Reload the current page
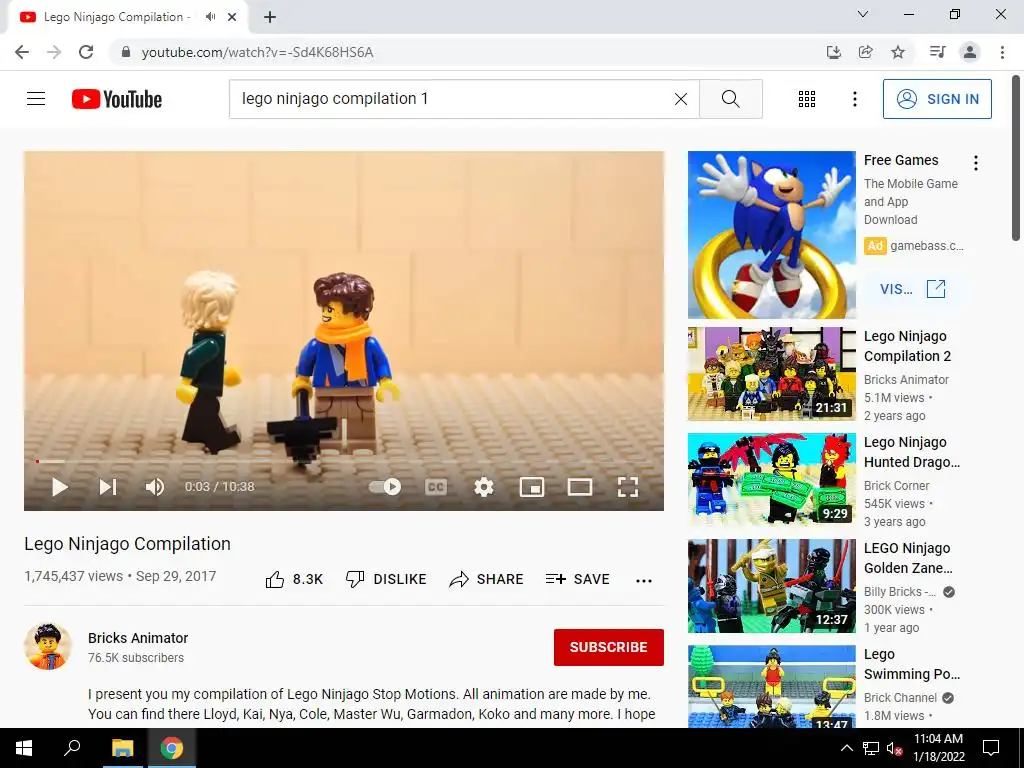 click(x=86, y=52)
